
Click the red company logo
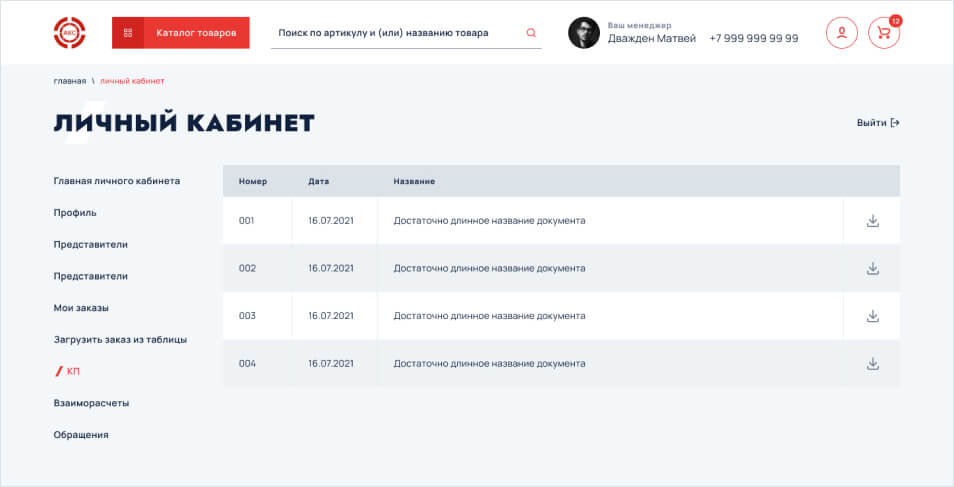click(69, 33)
